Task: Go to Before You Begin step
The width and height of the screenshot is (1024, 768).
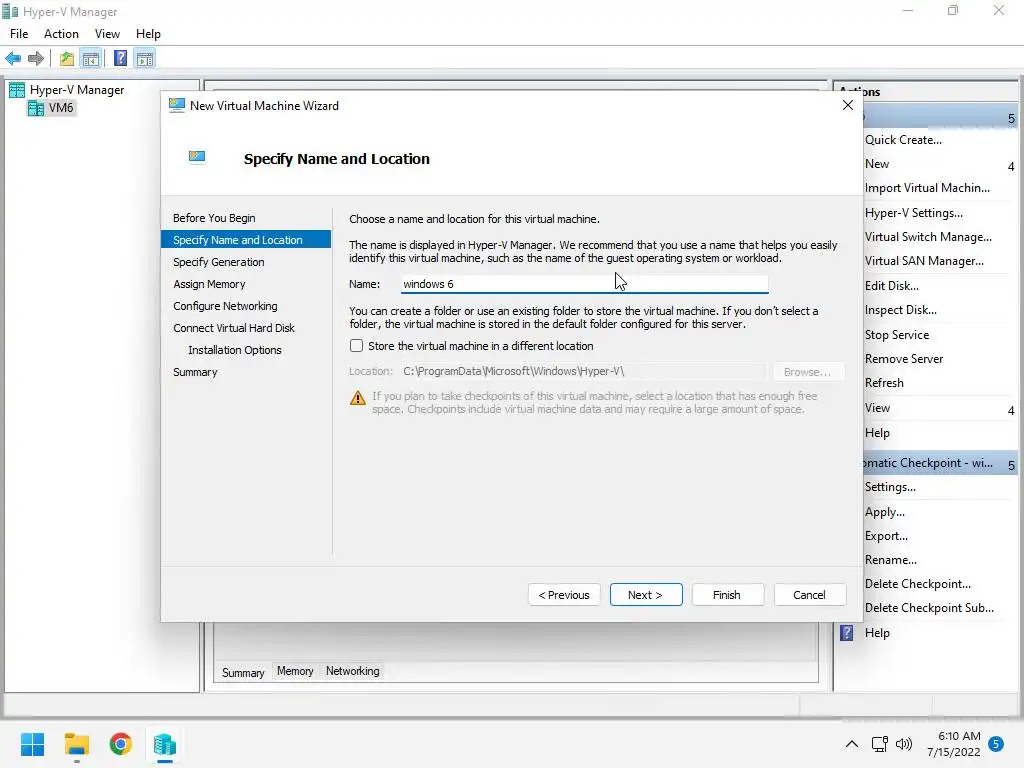Action: [214, 218]
